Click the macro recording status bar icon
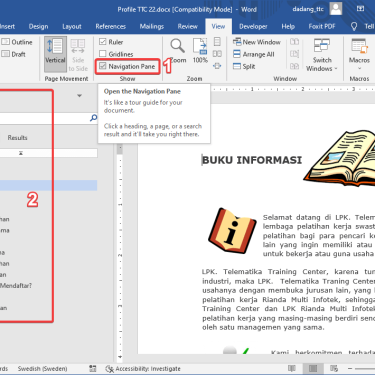 click(x=92, y=368)
